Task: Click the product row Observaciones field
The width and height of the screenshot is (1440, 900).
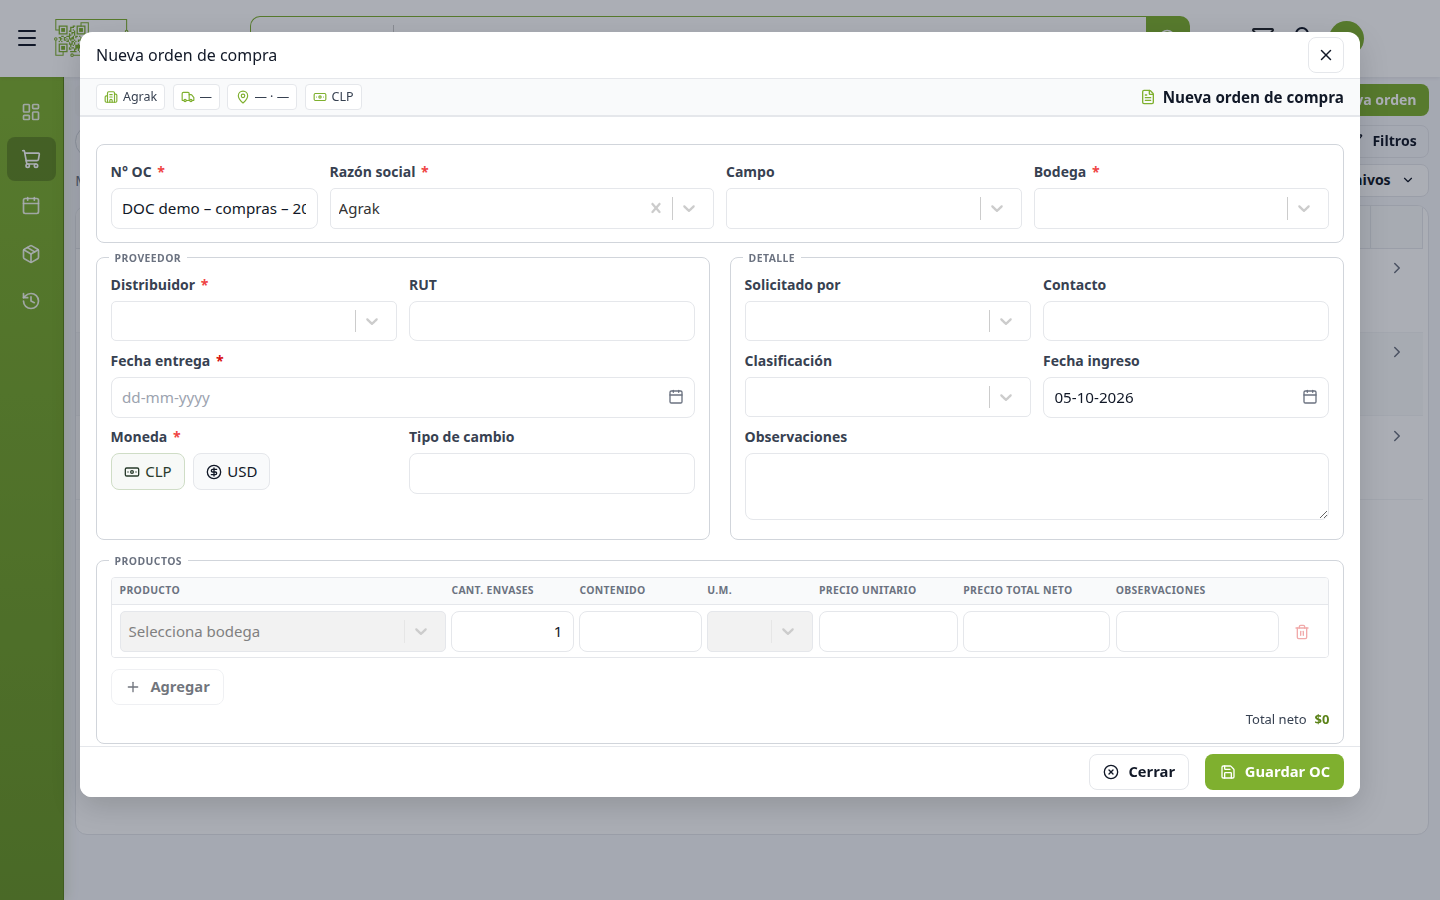Action: [1197, 632]
